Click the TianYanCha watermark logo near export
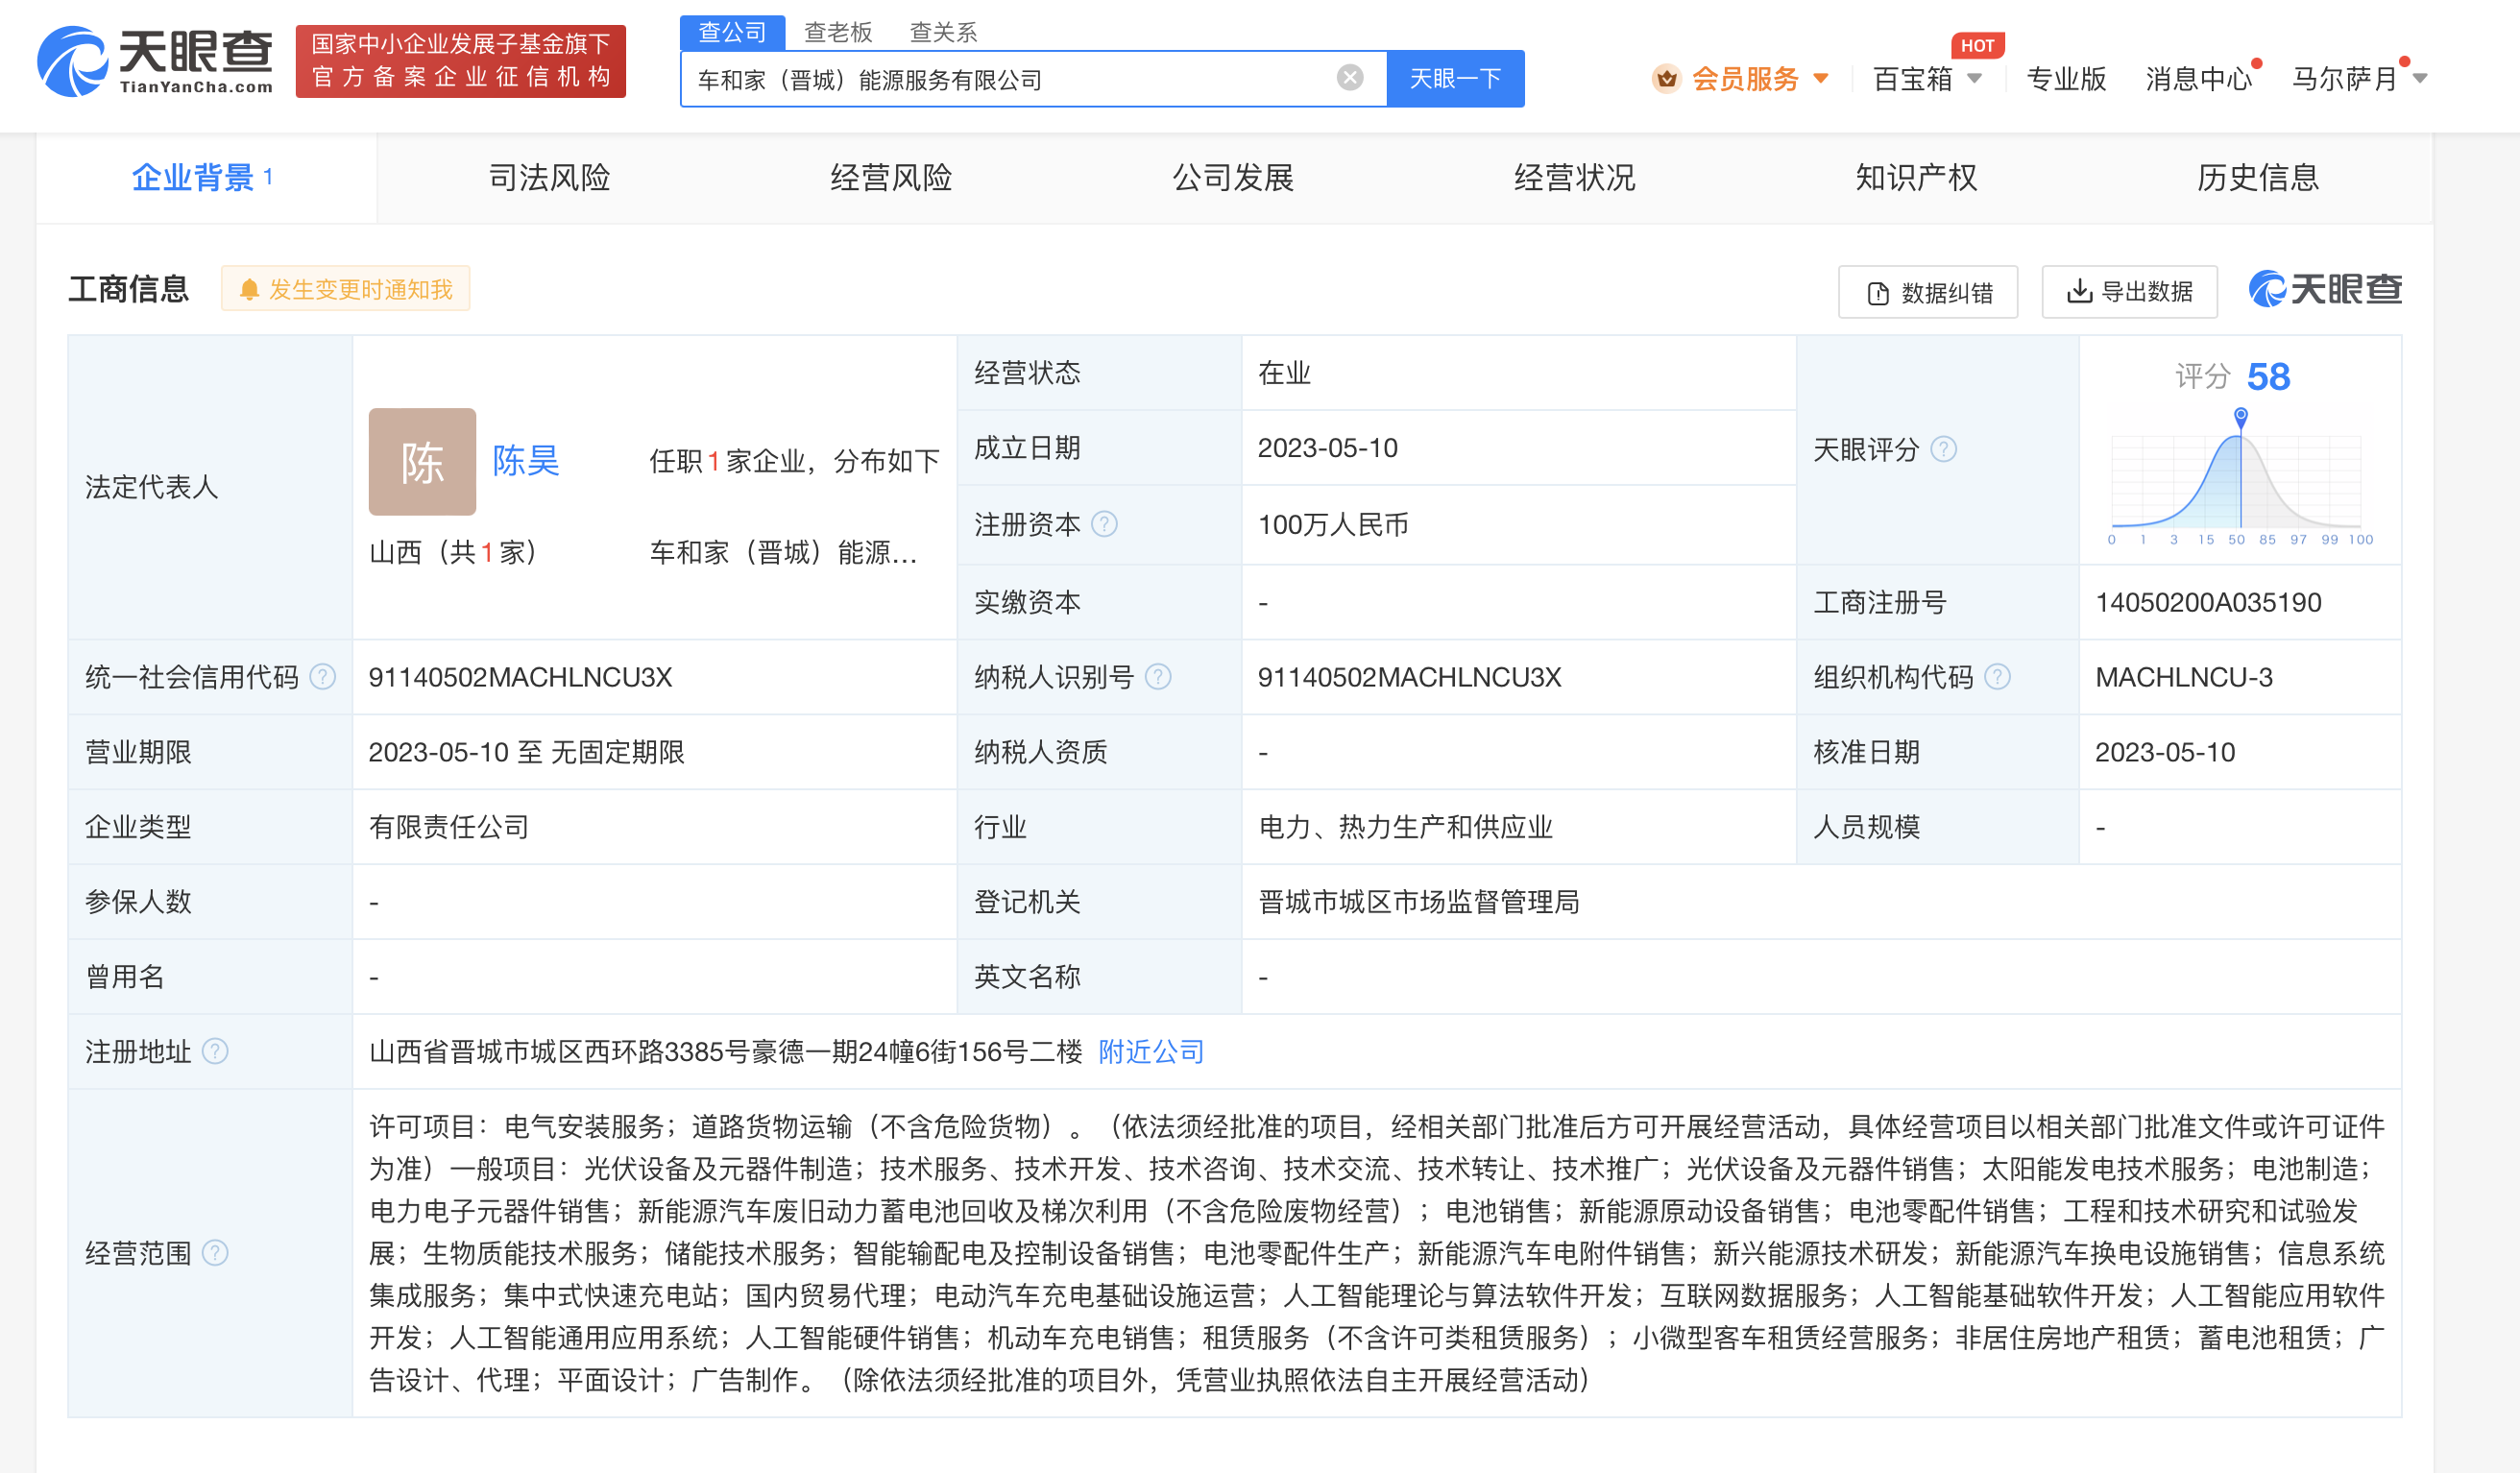Screen dimensions: 2520x1473 pyautogui.click(x=2324, y=290)
